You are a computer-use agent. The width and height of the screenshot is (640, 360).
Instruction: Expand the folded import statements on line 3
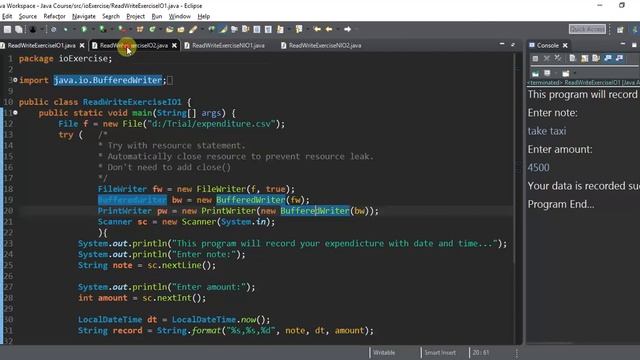coord(15,80)
